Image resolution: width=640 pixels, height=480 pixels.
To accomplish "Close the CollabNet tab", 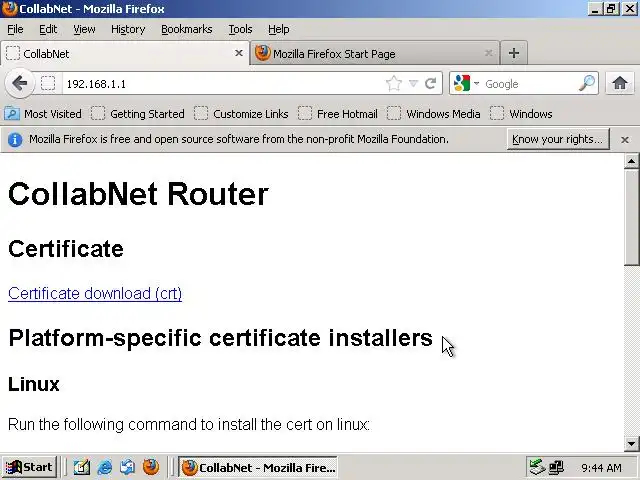I will pyautogui.click(x=239, y=53).
